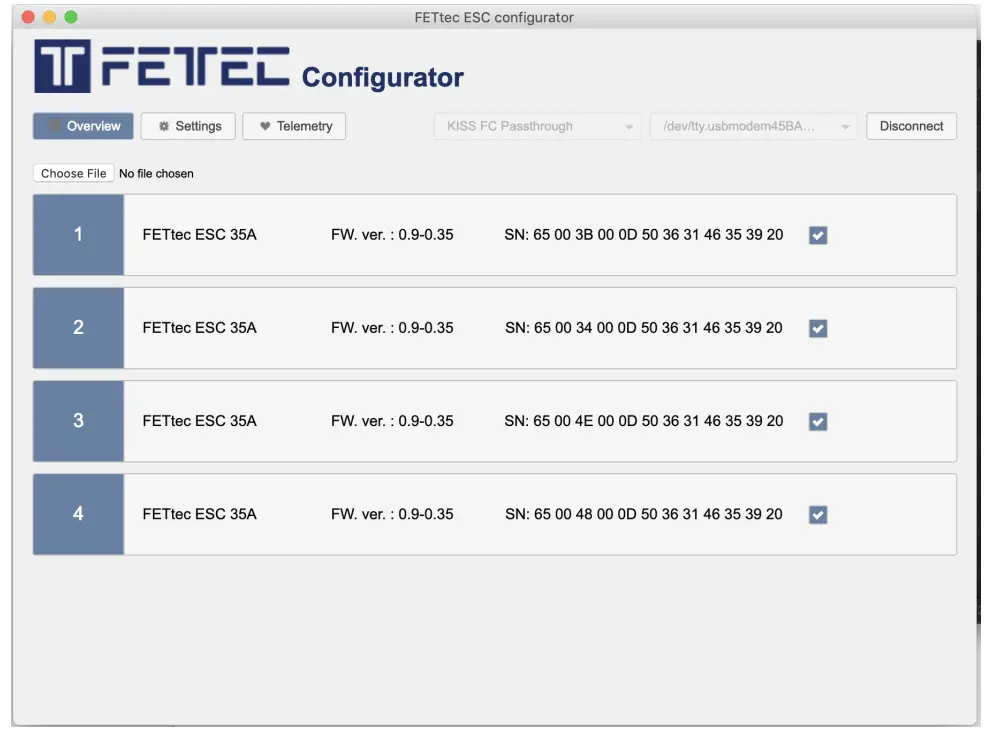Click serial number containing 48 in row 4
The image size is (994, 732).
[643, 514]
